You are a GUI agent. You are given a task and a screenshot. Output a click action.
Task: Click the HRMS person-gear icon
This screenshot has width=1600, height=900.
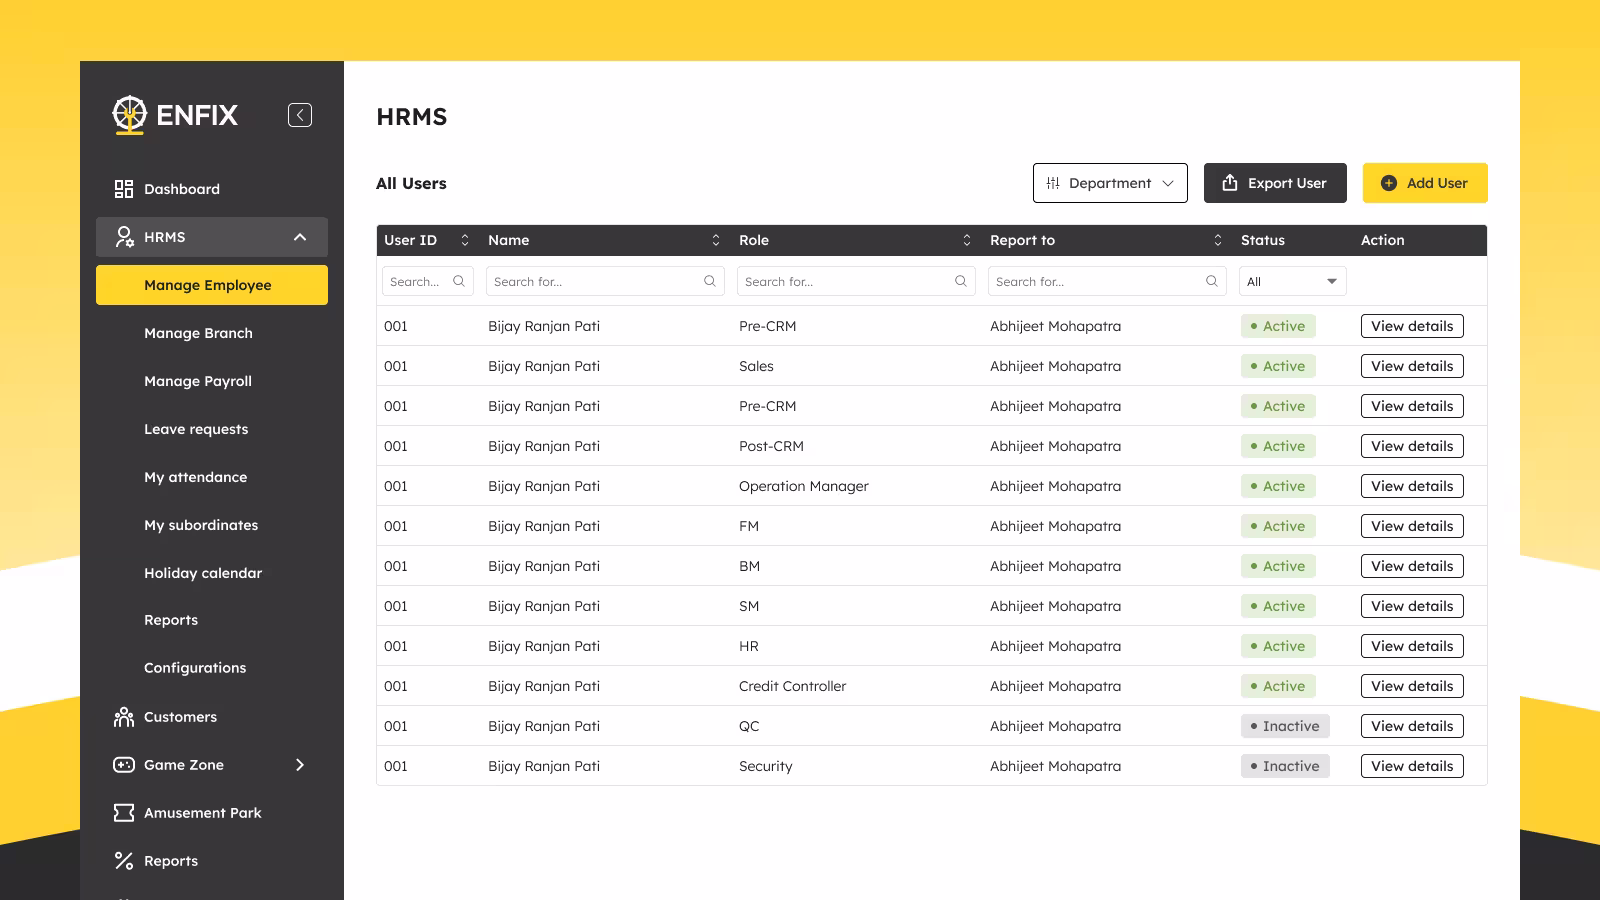[x=124, y=237]
